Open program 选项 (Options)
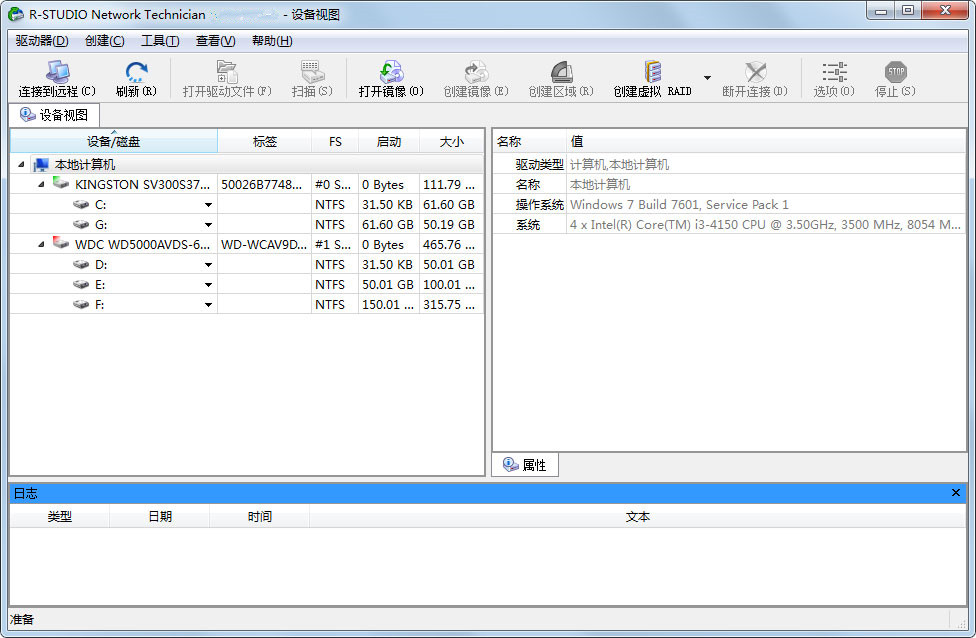 click(833, 75)
